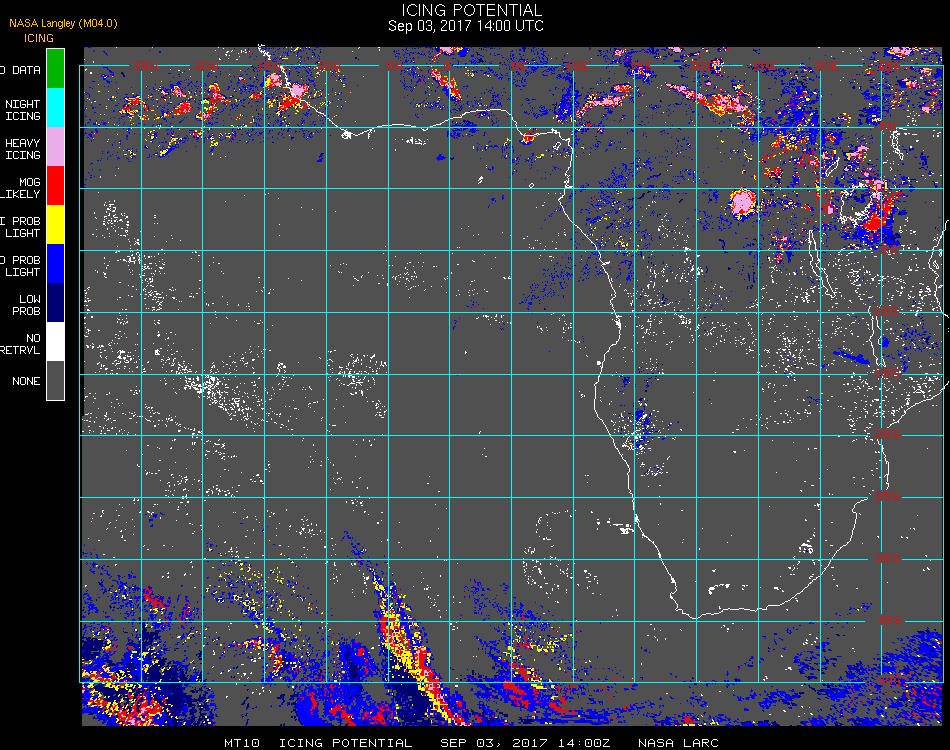Click the '10W' longitude label

click(329, 66)
